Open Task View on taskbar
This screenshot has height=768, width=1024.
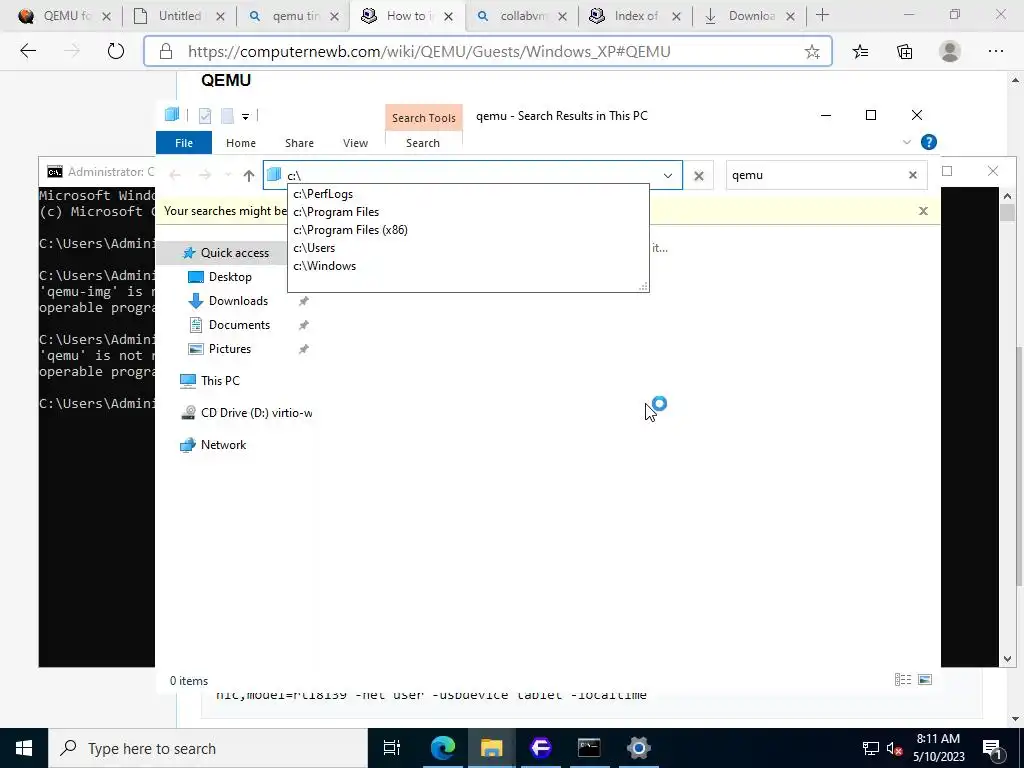(392, 748)
